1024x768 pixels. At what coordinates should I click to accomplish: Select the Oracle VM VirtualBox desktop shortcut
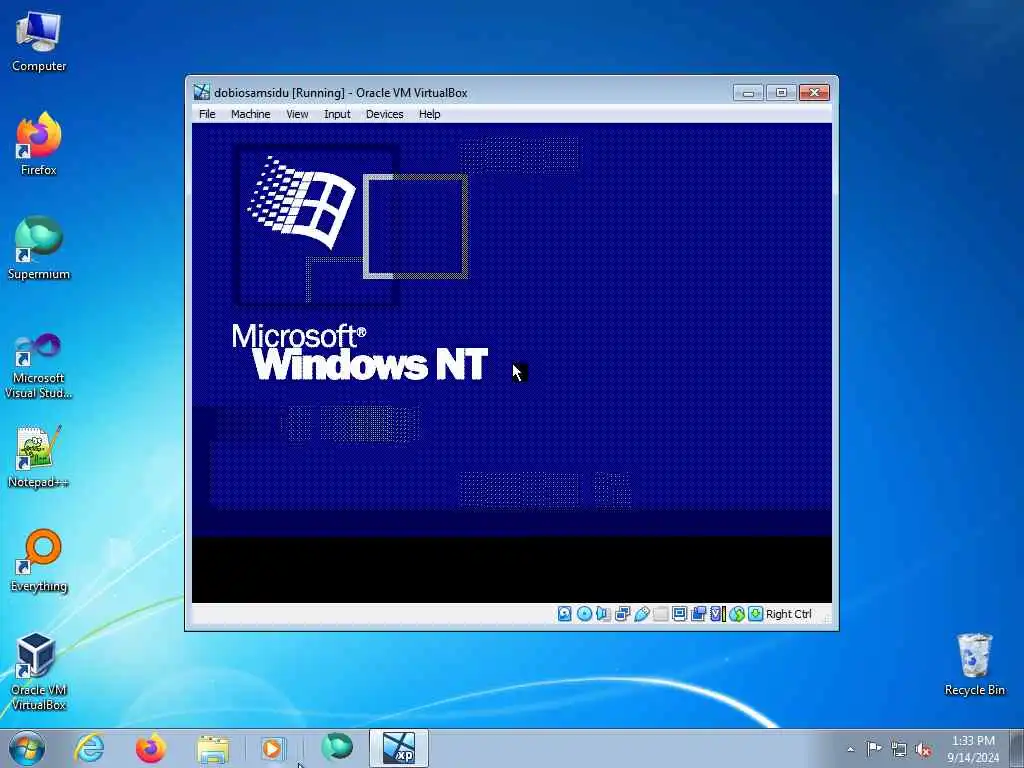click(39, 671)
